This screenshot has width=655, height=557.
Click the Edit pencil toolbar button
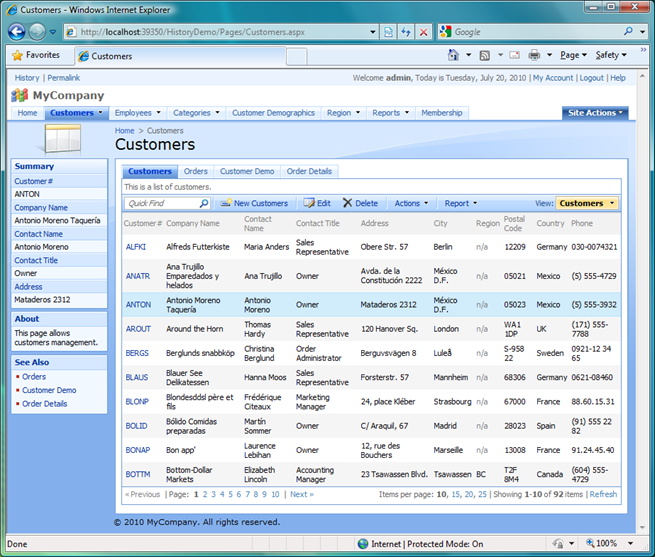(317, 203)
